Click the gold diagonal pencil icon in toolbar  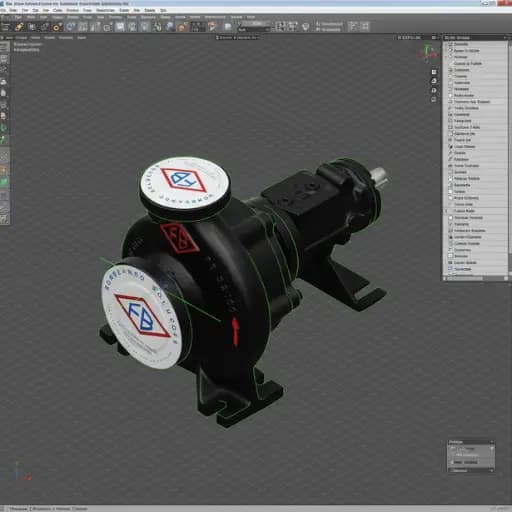(x=19, y=27)
